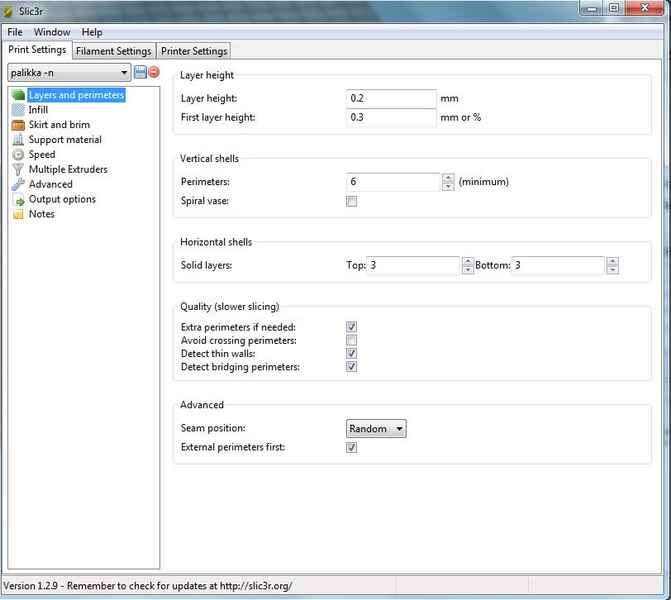
Task: Maximize the Slic3r window
Action: click(614, 9)
